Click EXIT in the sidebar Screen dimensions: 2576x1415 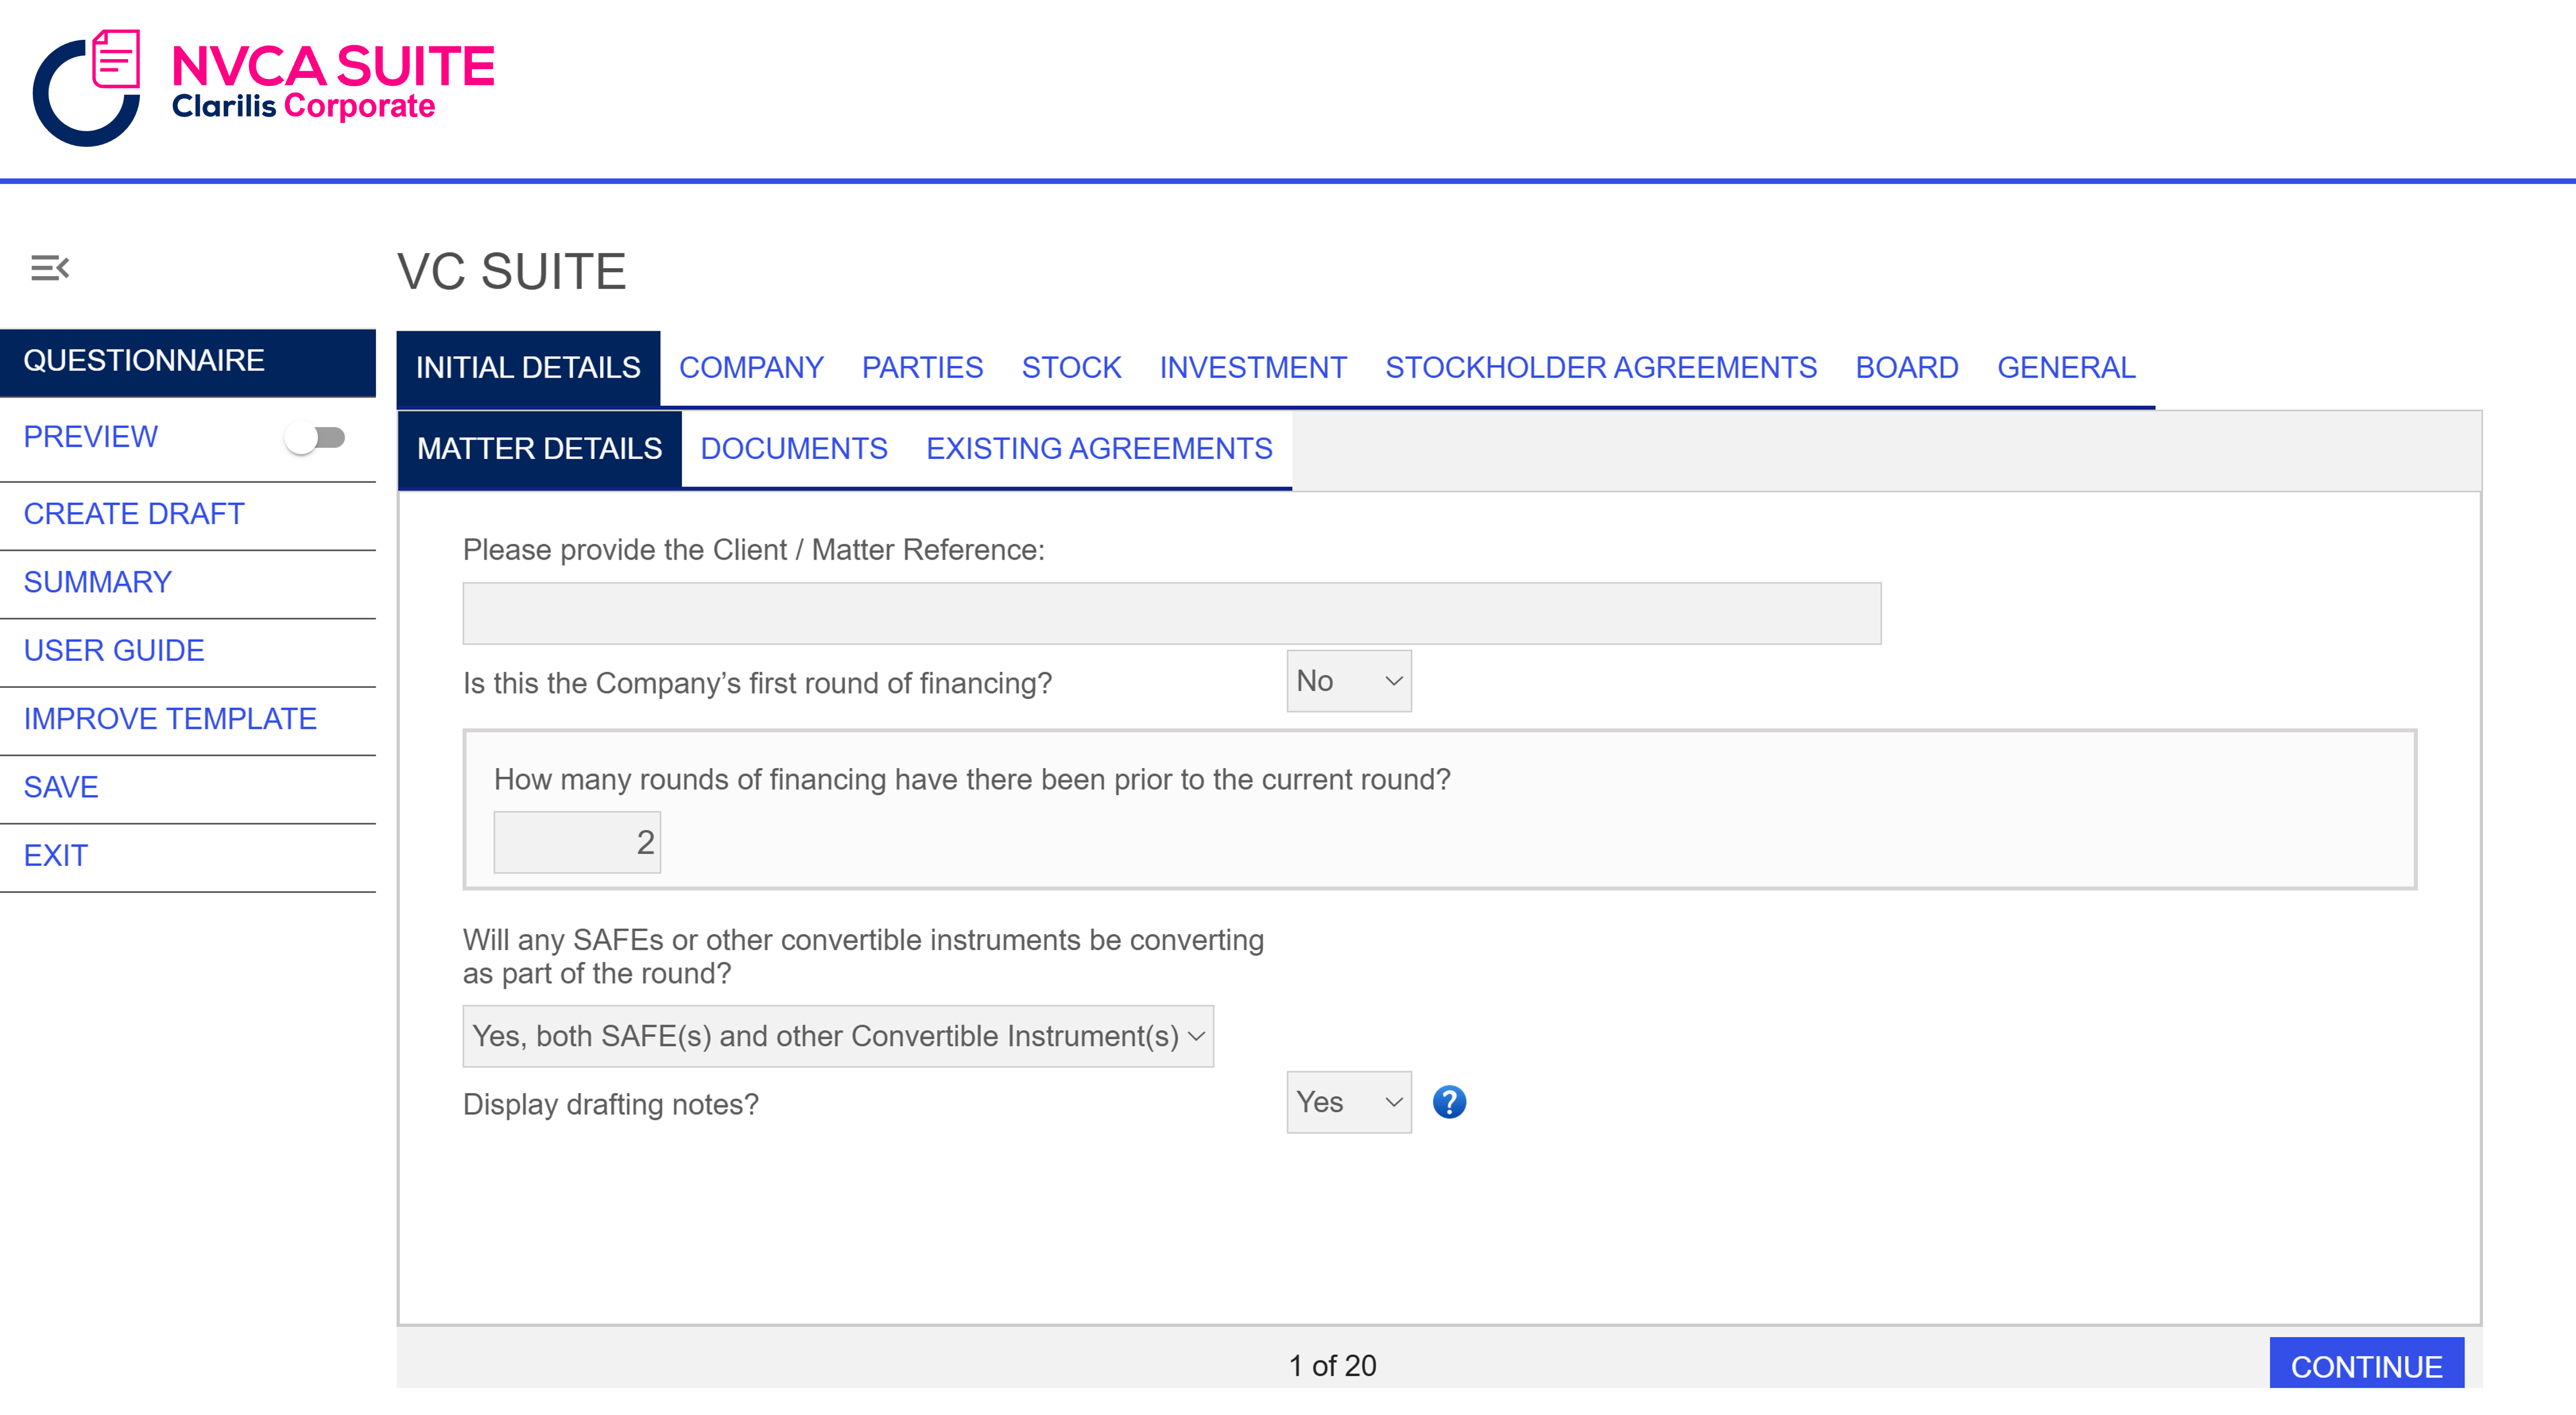tap(54, 855)
